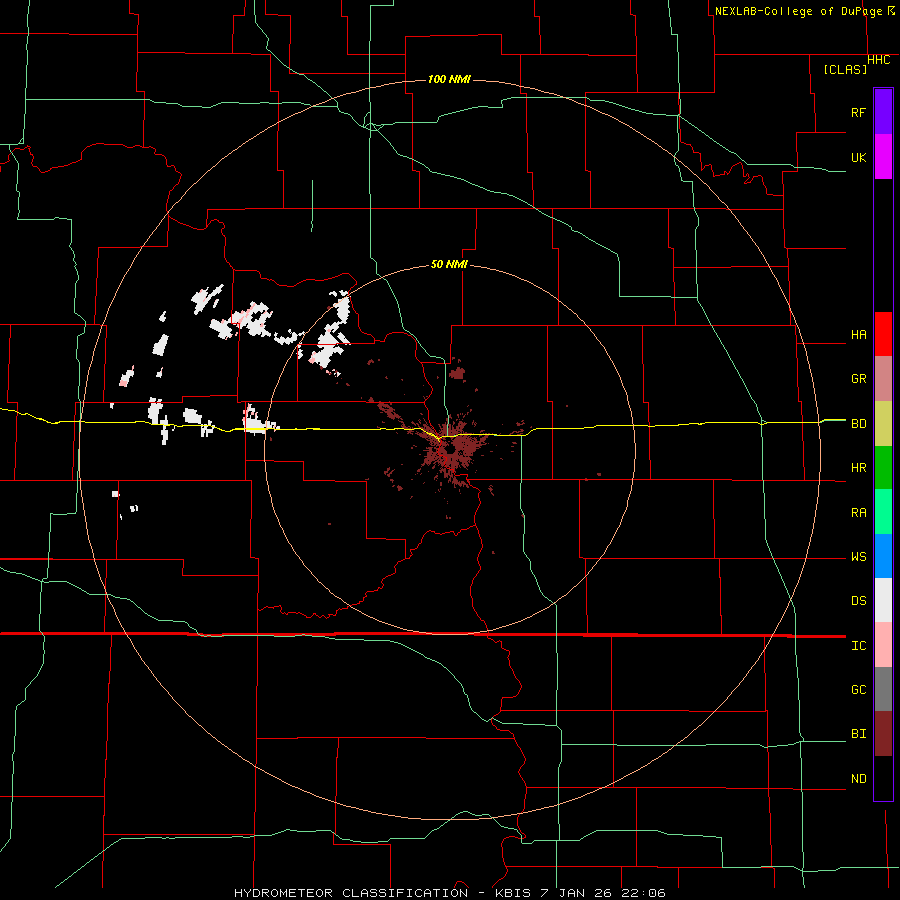The width and height of the screenshot is (900, 900).
Task: Click the IC pink legend swatch
Action: [883, 645]
